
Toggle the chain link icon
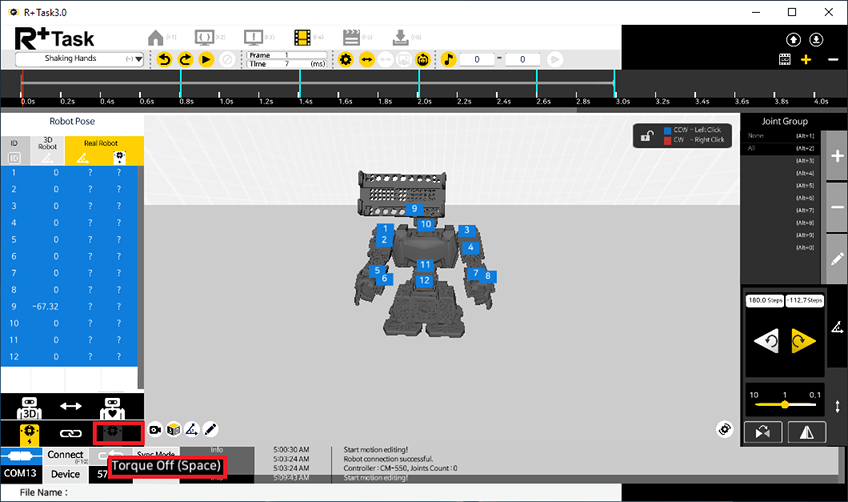pos(69,433)
